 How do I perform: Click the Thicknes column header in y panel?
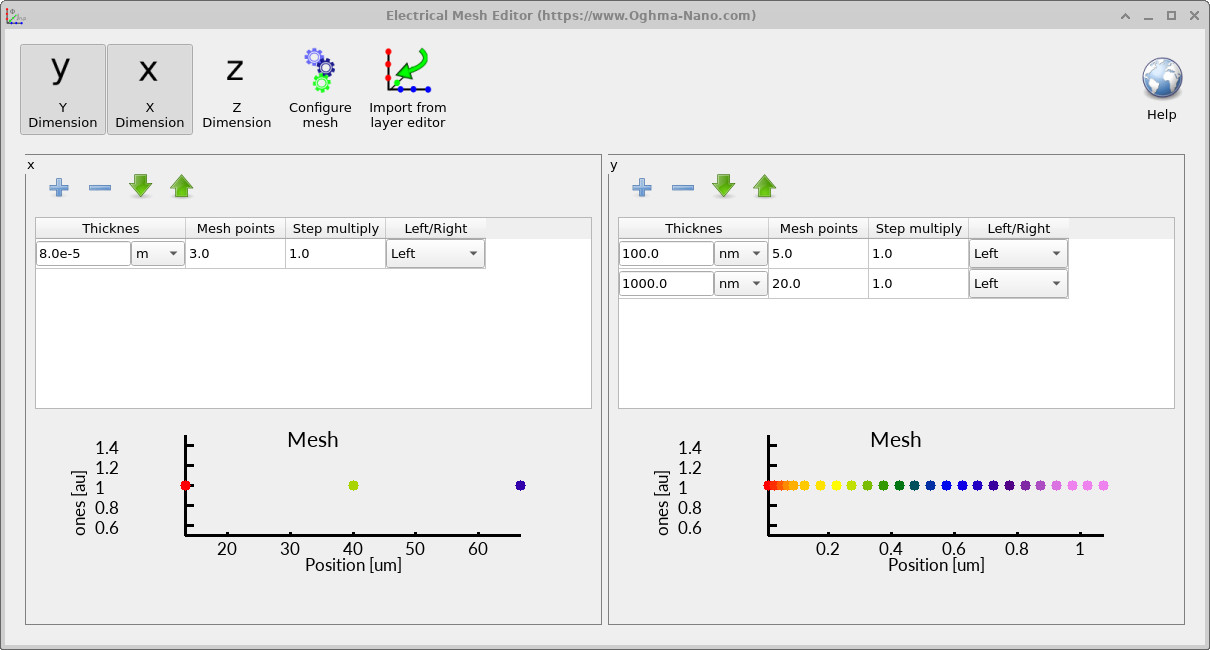click(x=693, y=228)
